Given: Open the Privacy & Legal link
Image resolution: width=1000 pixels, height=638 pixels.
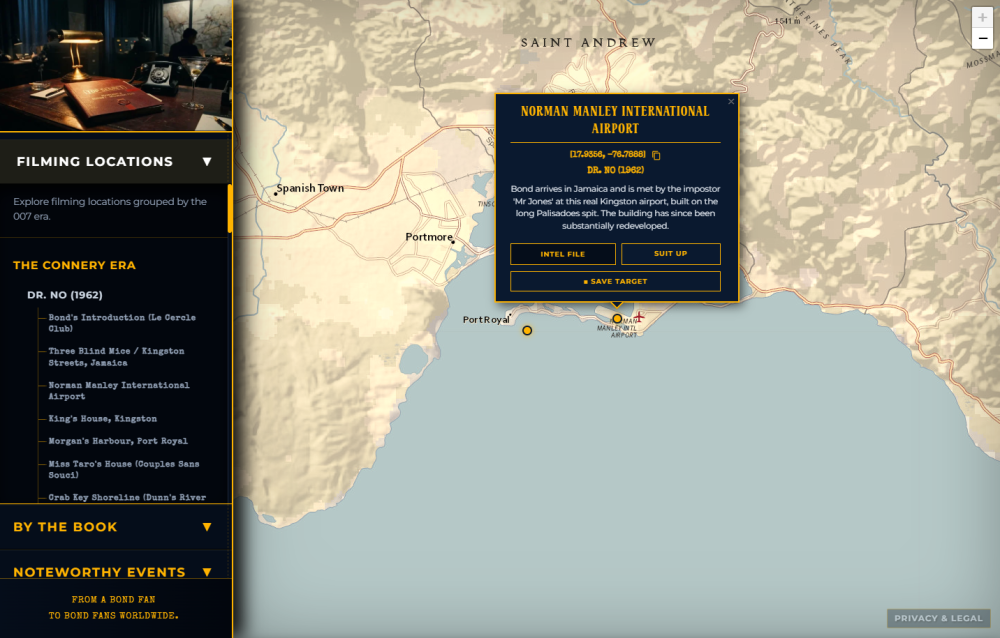Looking at the screenshot, I should tap(938, 618).
